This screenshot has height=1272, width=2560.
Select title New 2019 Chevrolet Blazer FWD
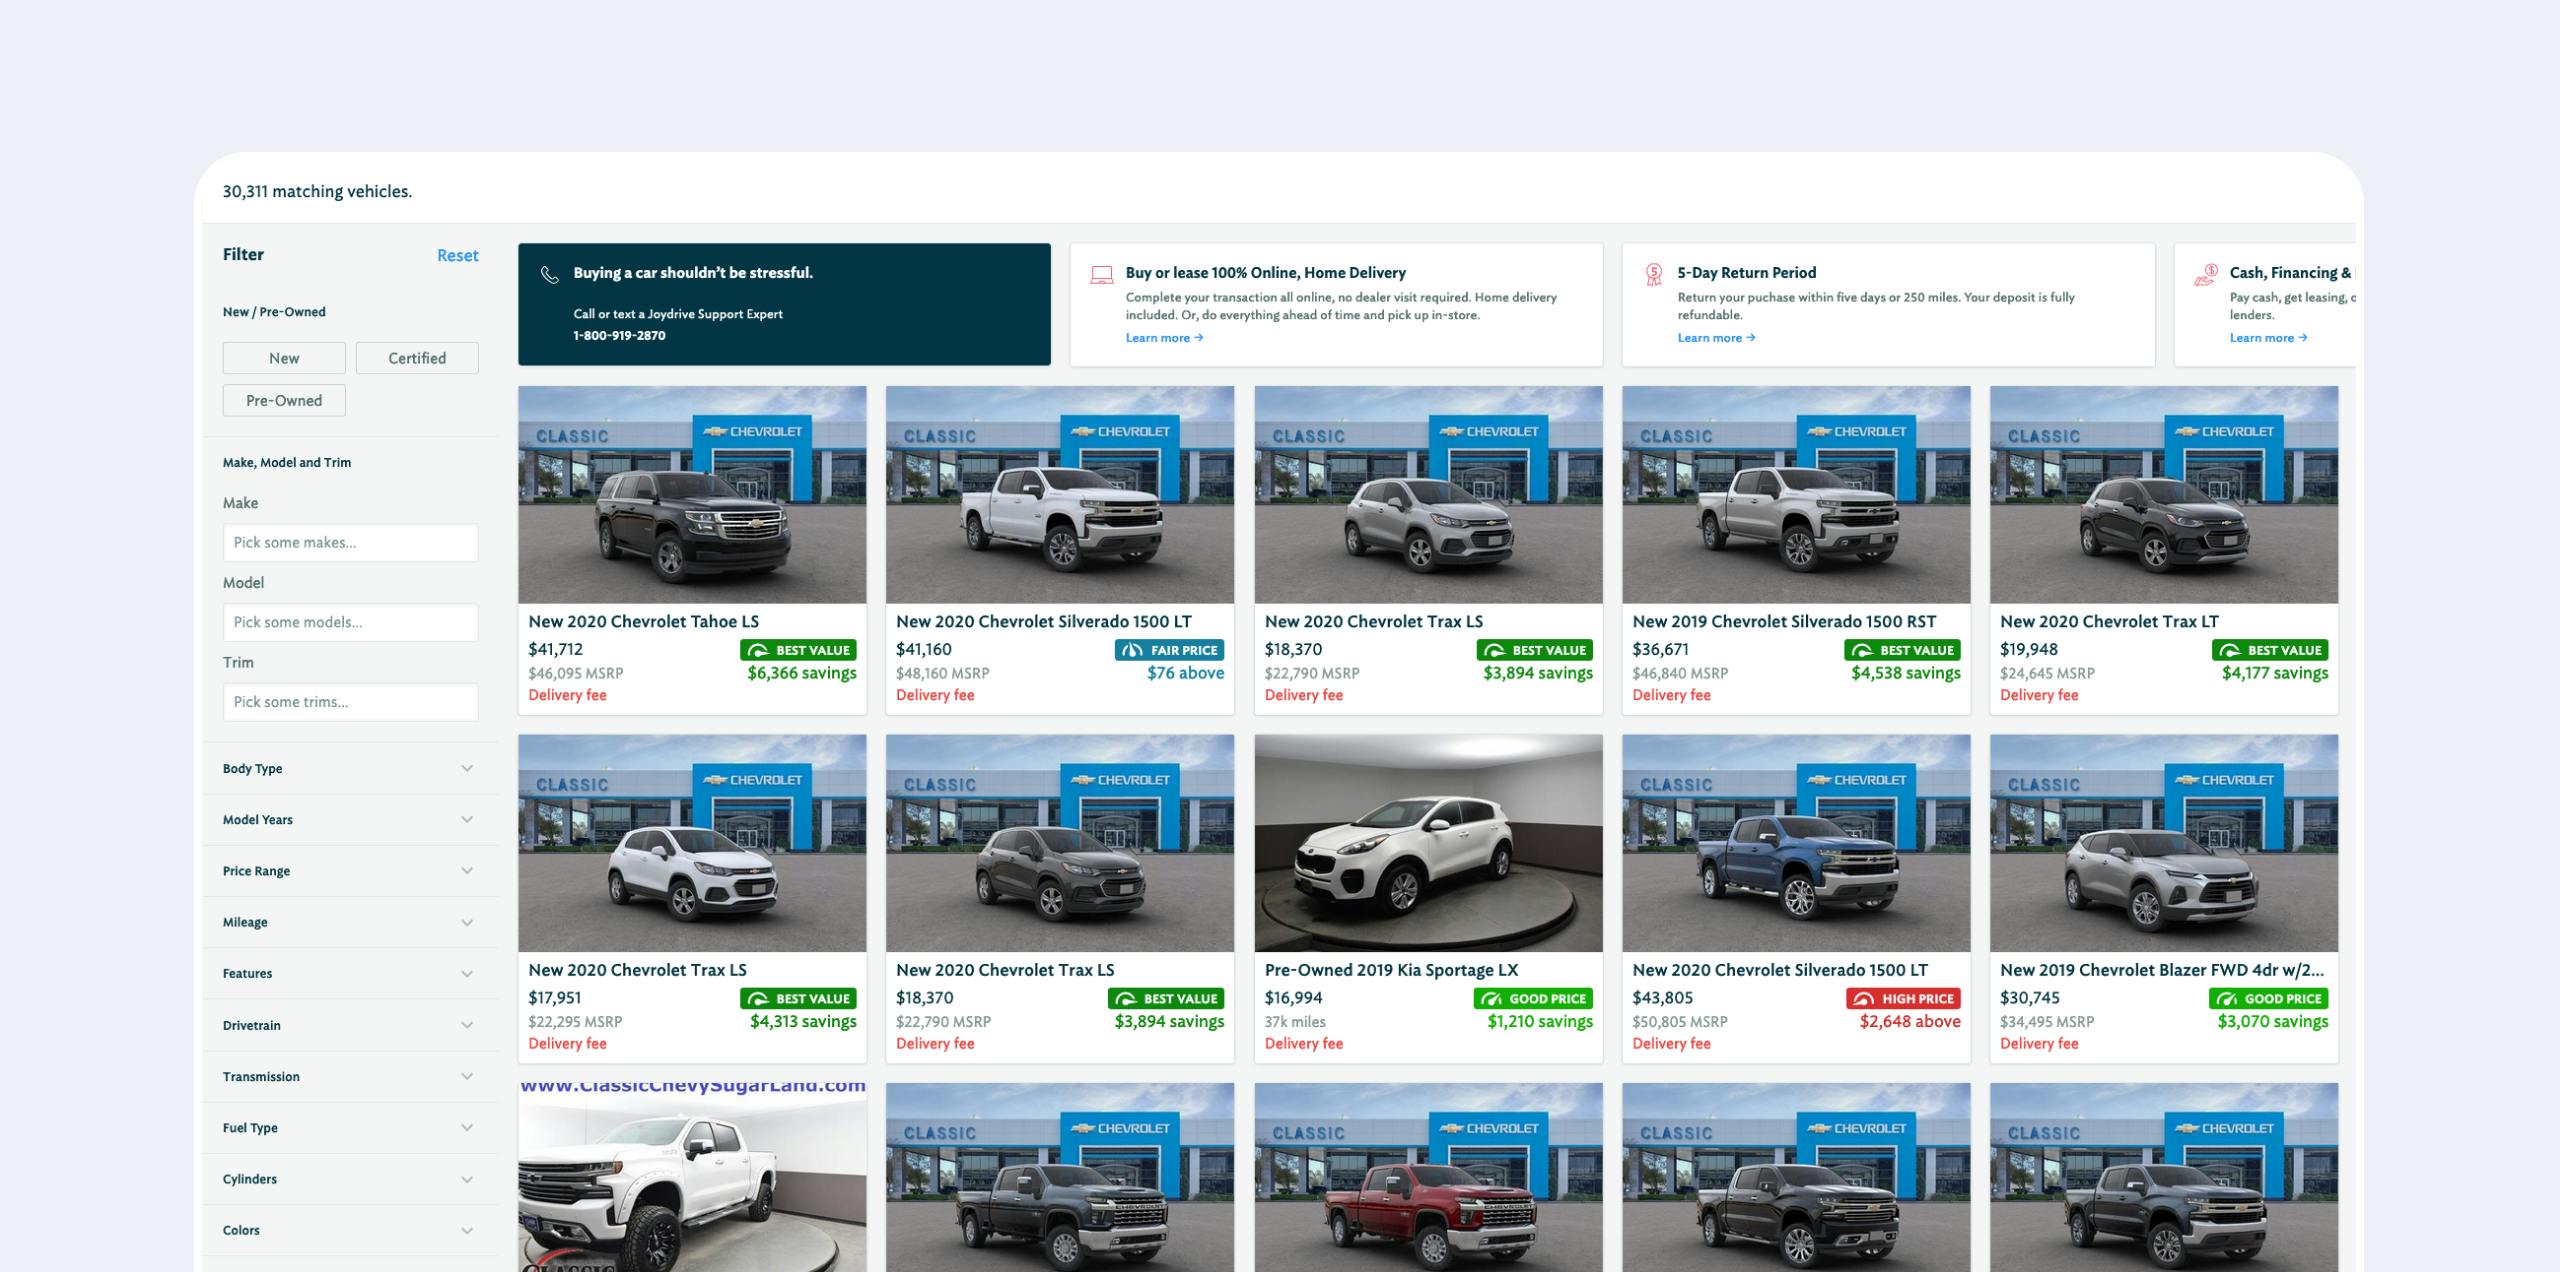click(x=2162, y=969)
